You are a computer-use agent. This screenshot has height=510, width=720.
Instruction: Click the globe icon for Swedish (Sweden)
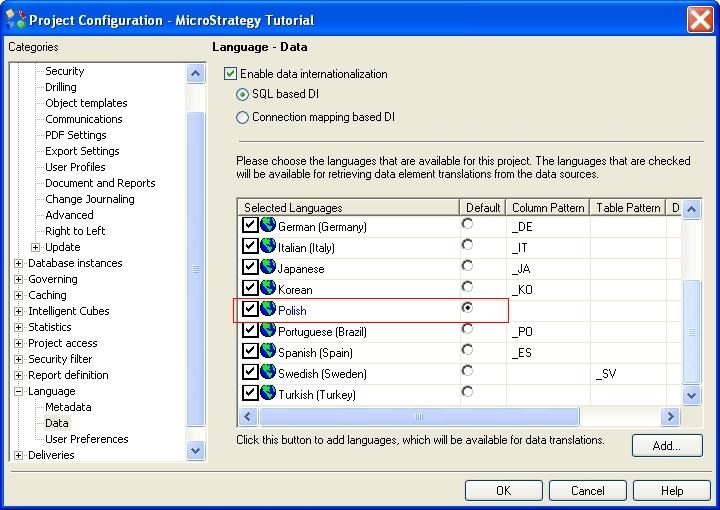(x=268, y=373)
